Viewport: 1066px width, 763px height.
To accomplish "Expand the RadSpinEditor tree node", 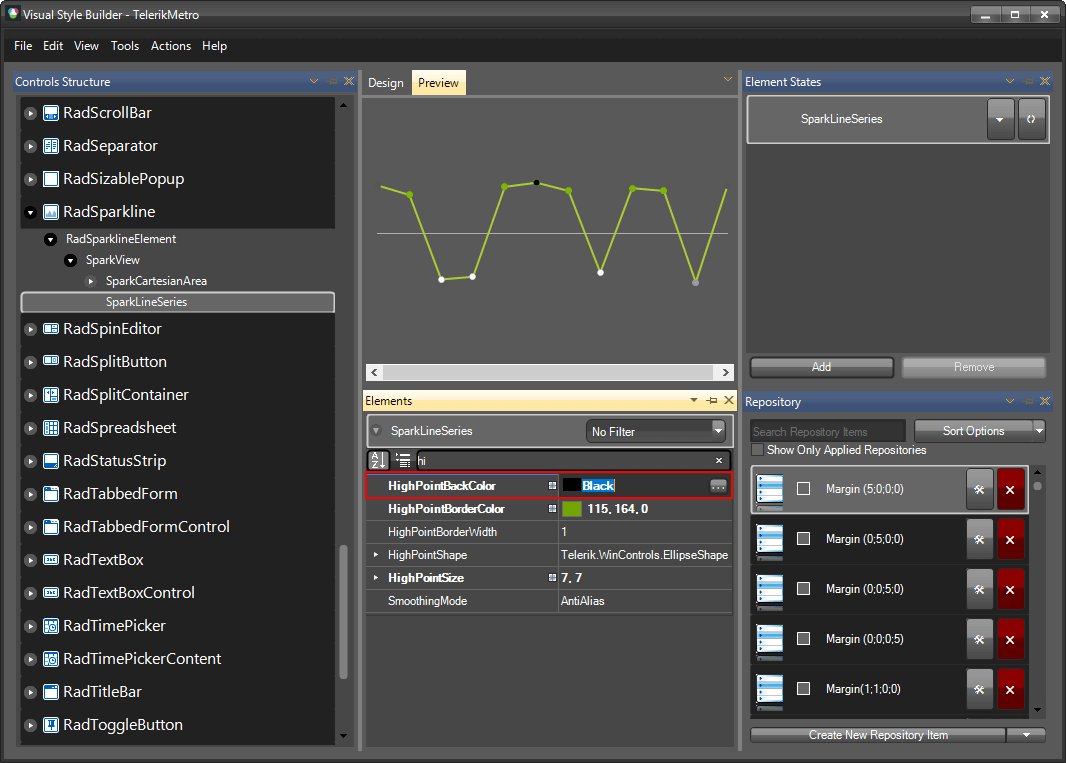I will 30,328.
